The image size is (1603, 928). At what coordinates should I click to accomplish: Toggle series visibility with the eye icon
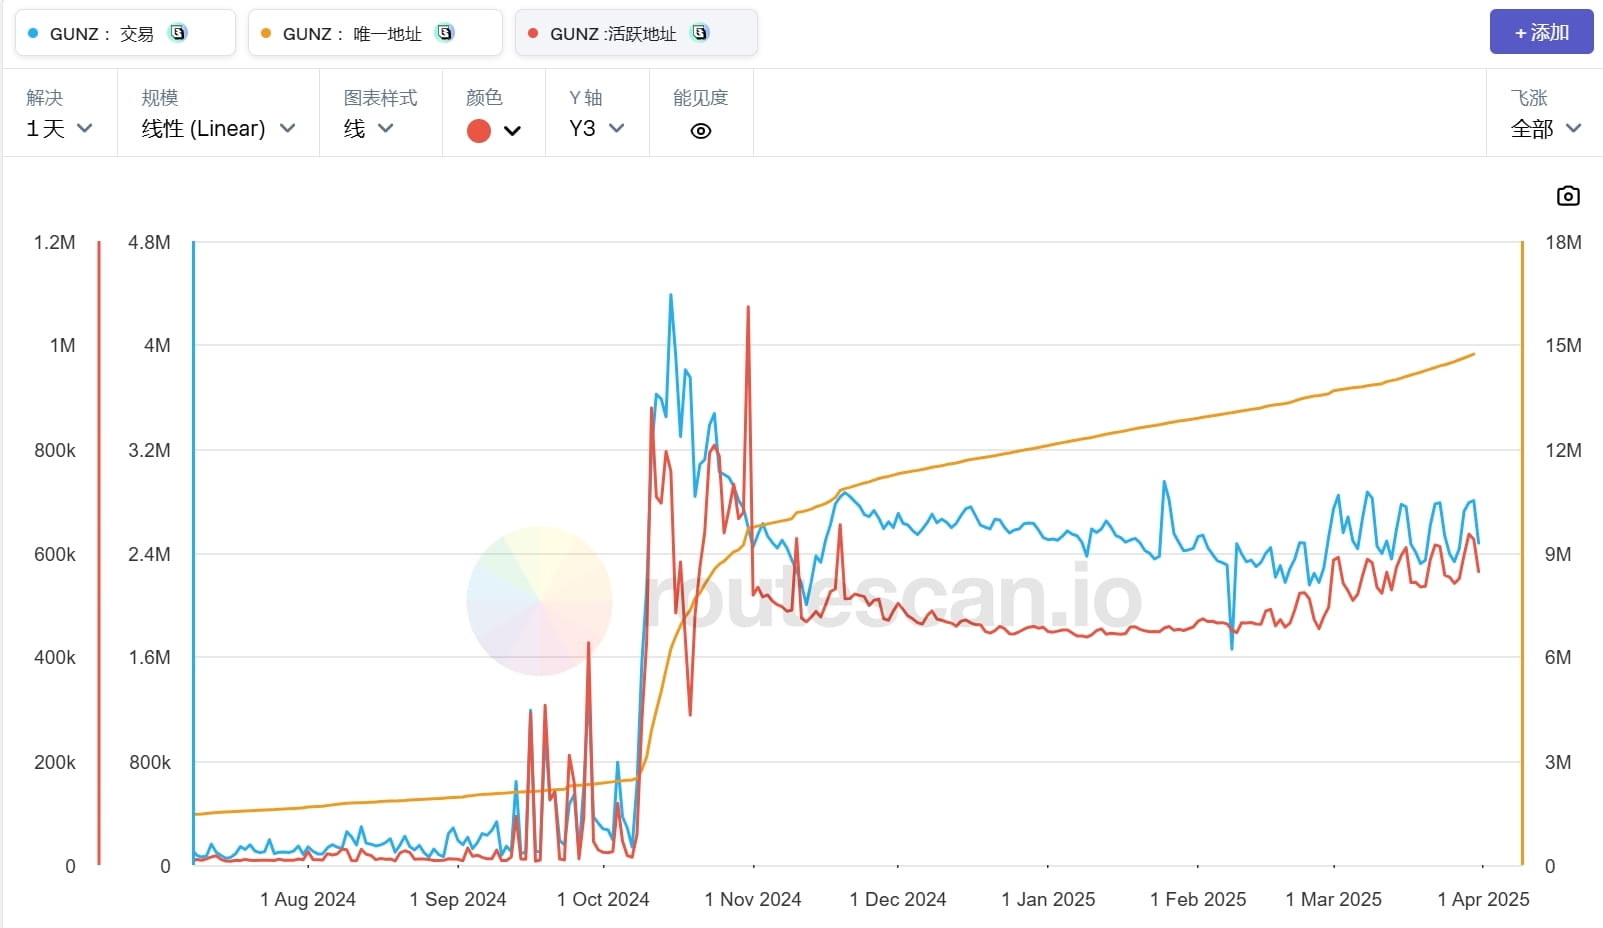click(x=701, y=131)
